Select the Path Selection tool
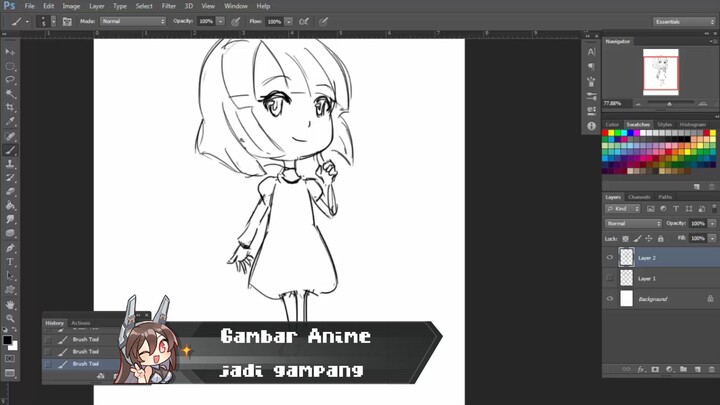This screenshot has height=405, width=720. tap(10, 276)
